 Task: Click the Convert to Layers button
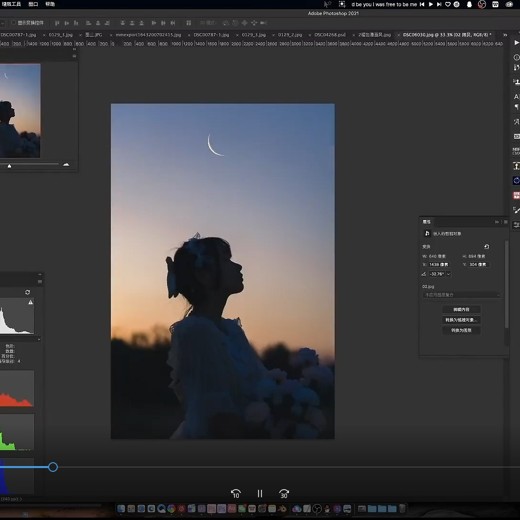coord(461,330)
